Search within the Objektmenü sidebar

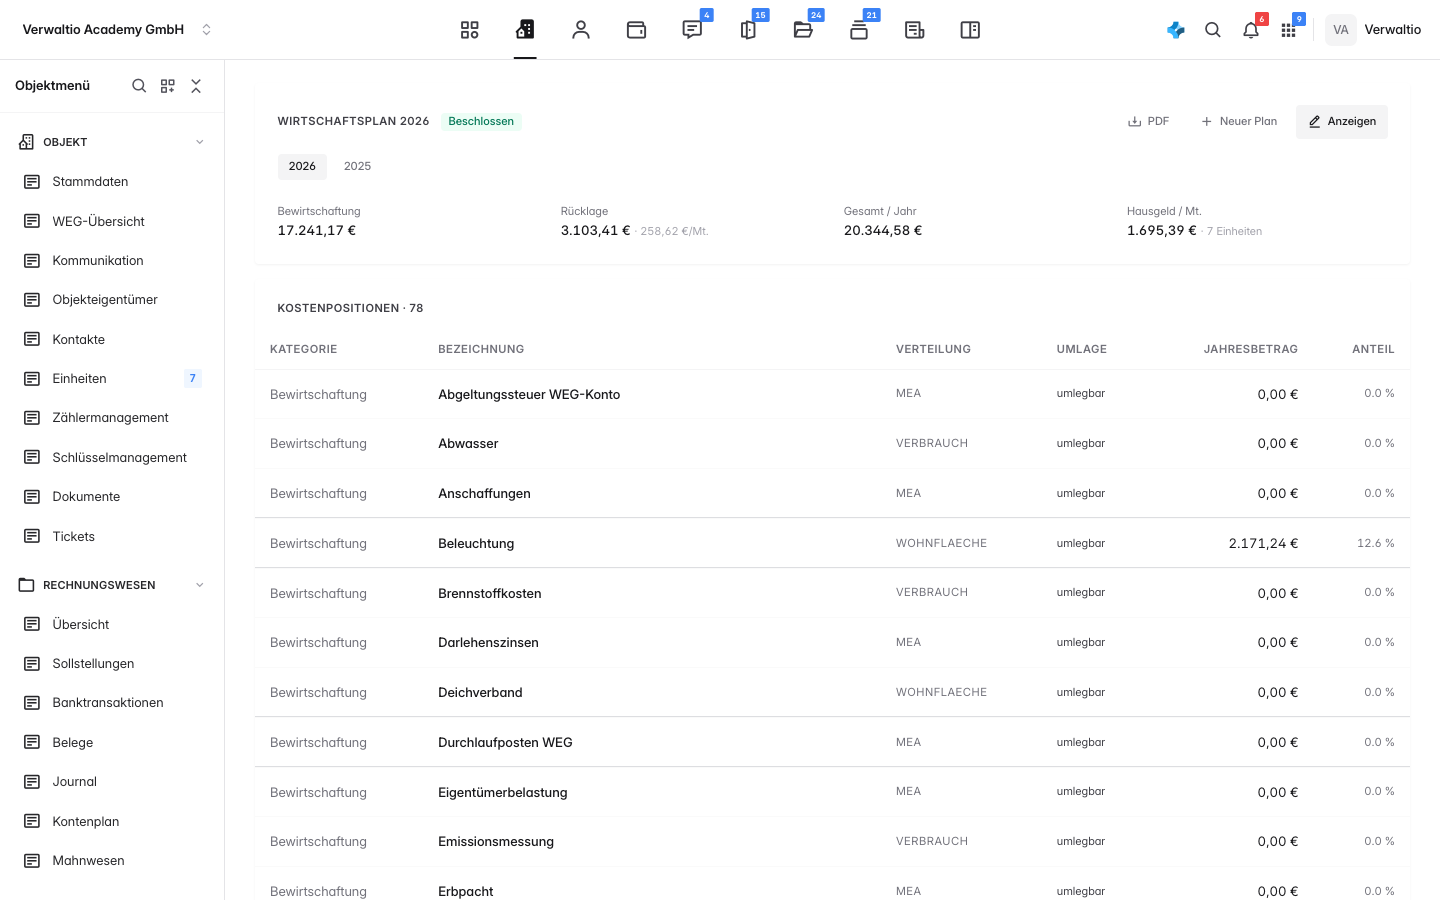pos(139,86)
